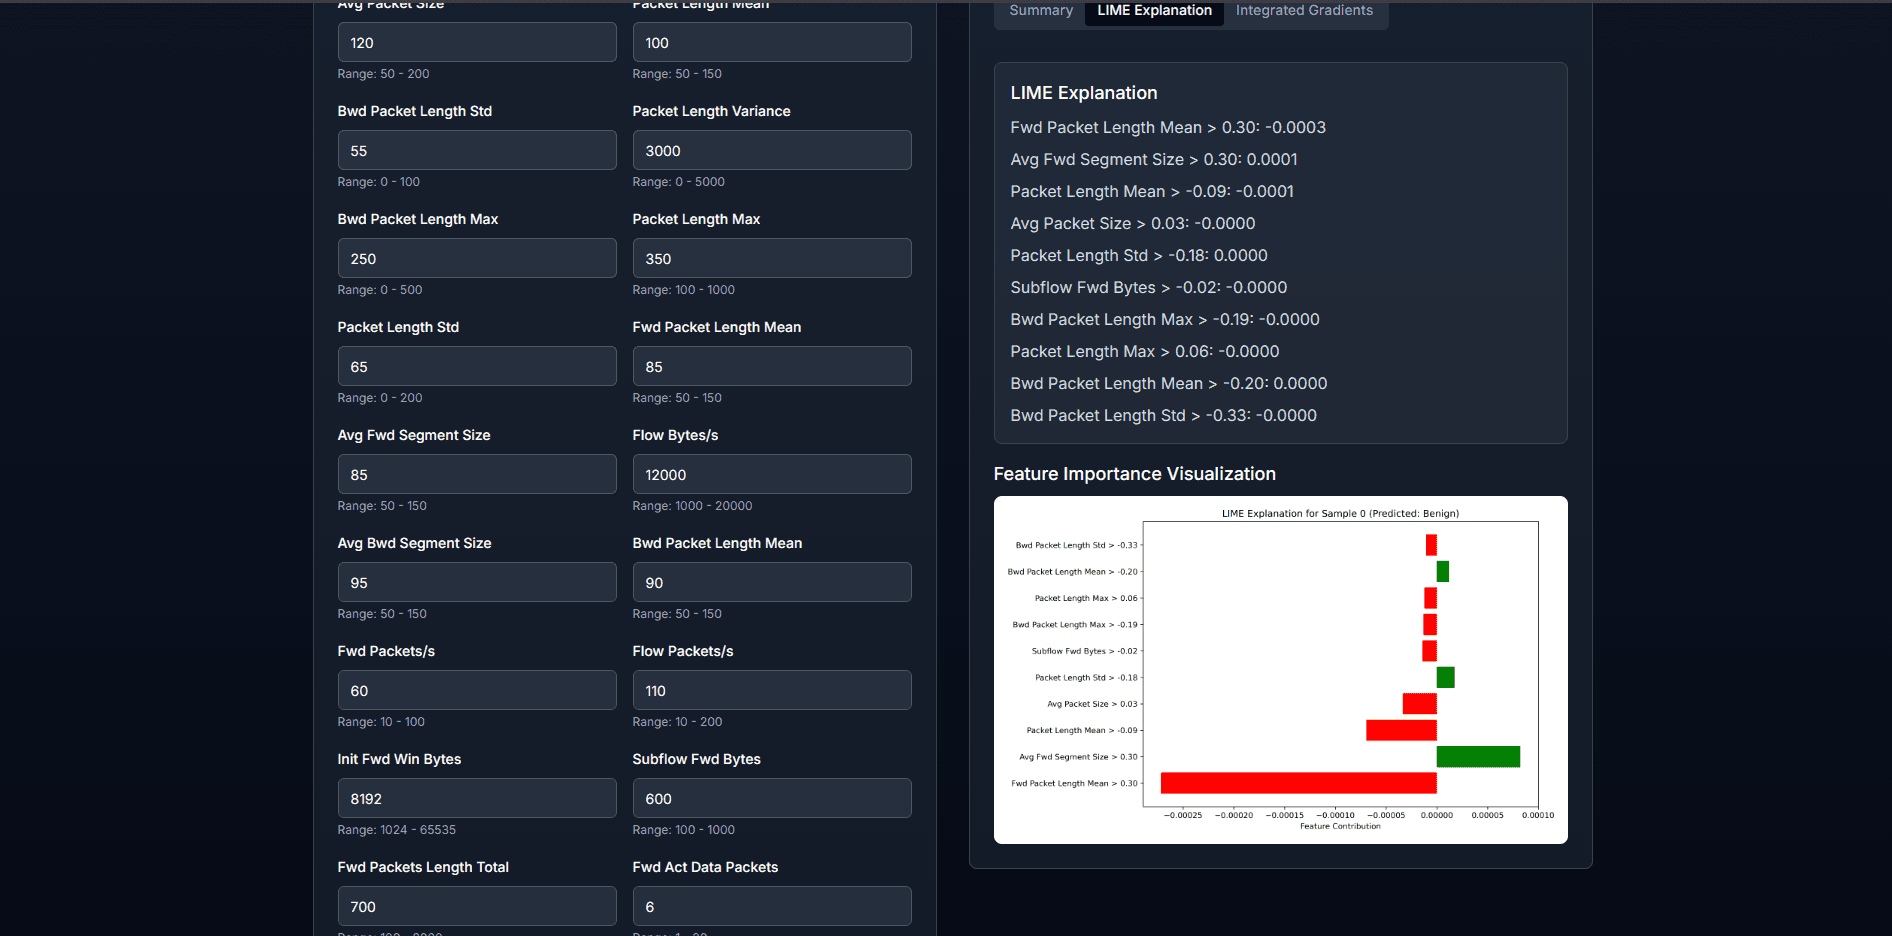This screenshot has height=936, width=1892.
Task: Click the 'Packet Length Std > -0.18' explanation line
Action: (x=1139, y=255)
